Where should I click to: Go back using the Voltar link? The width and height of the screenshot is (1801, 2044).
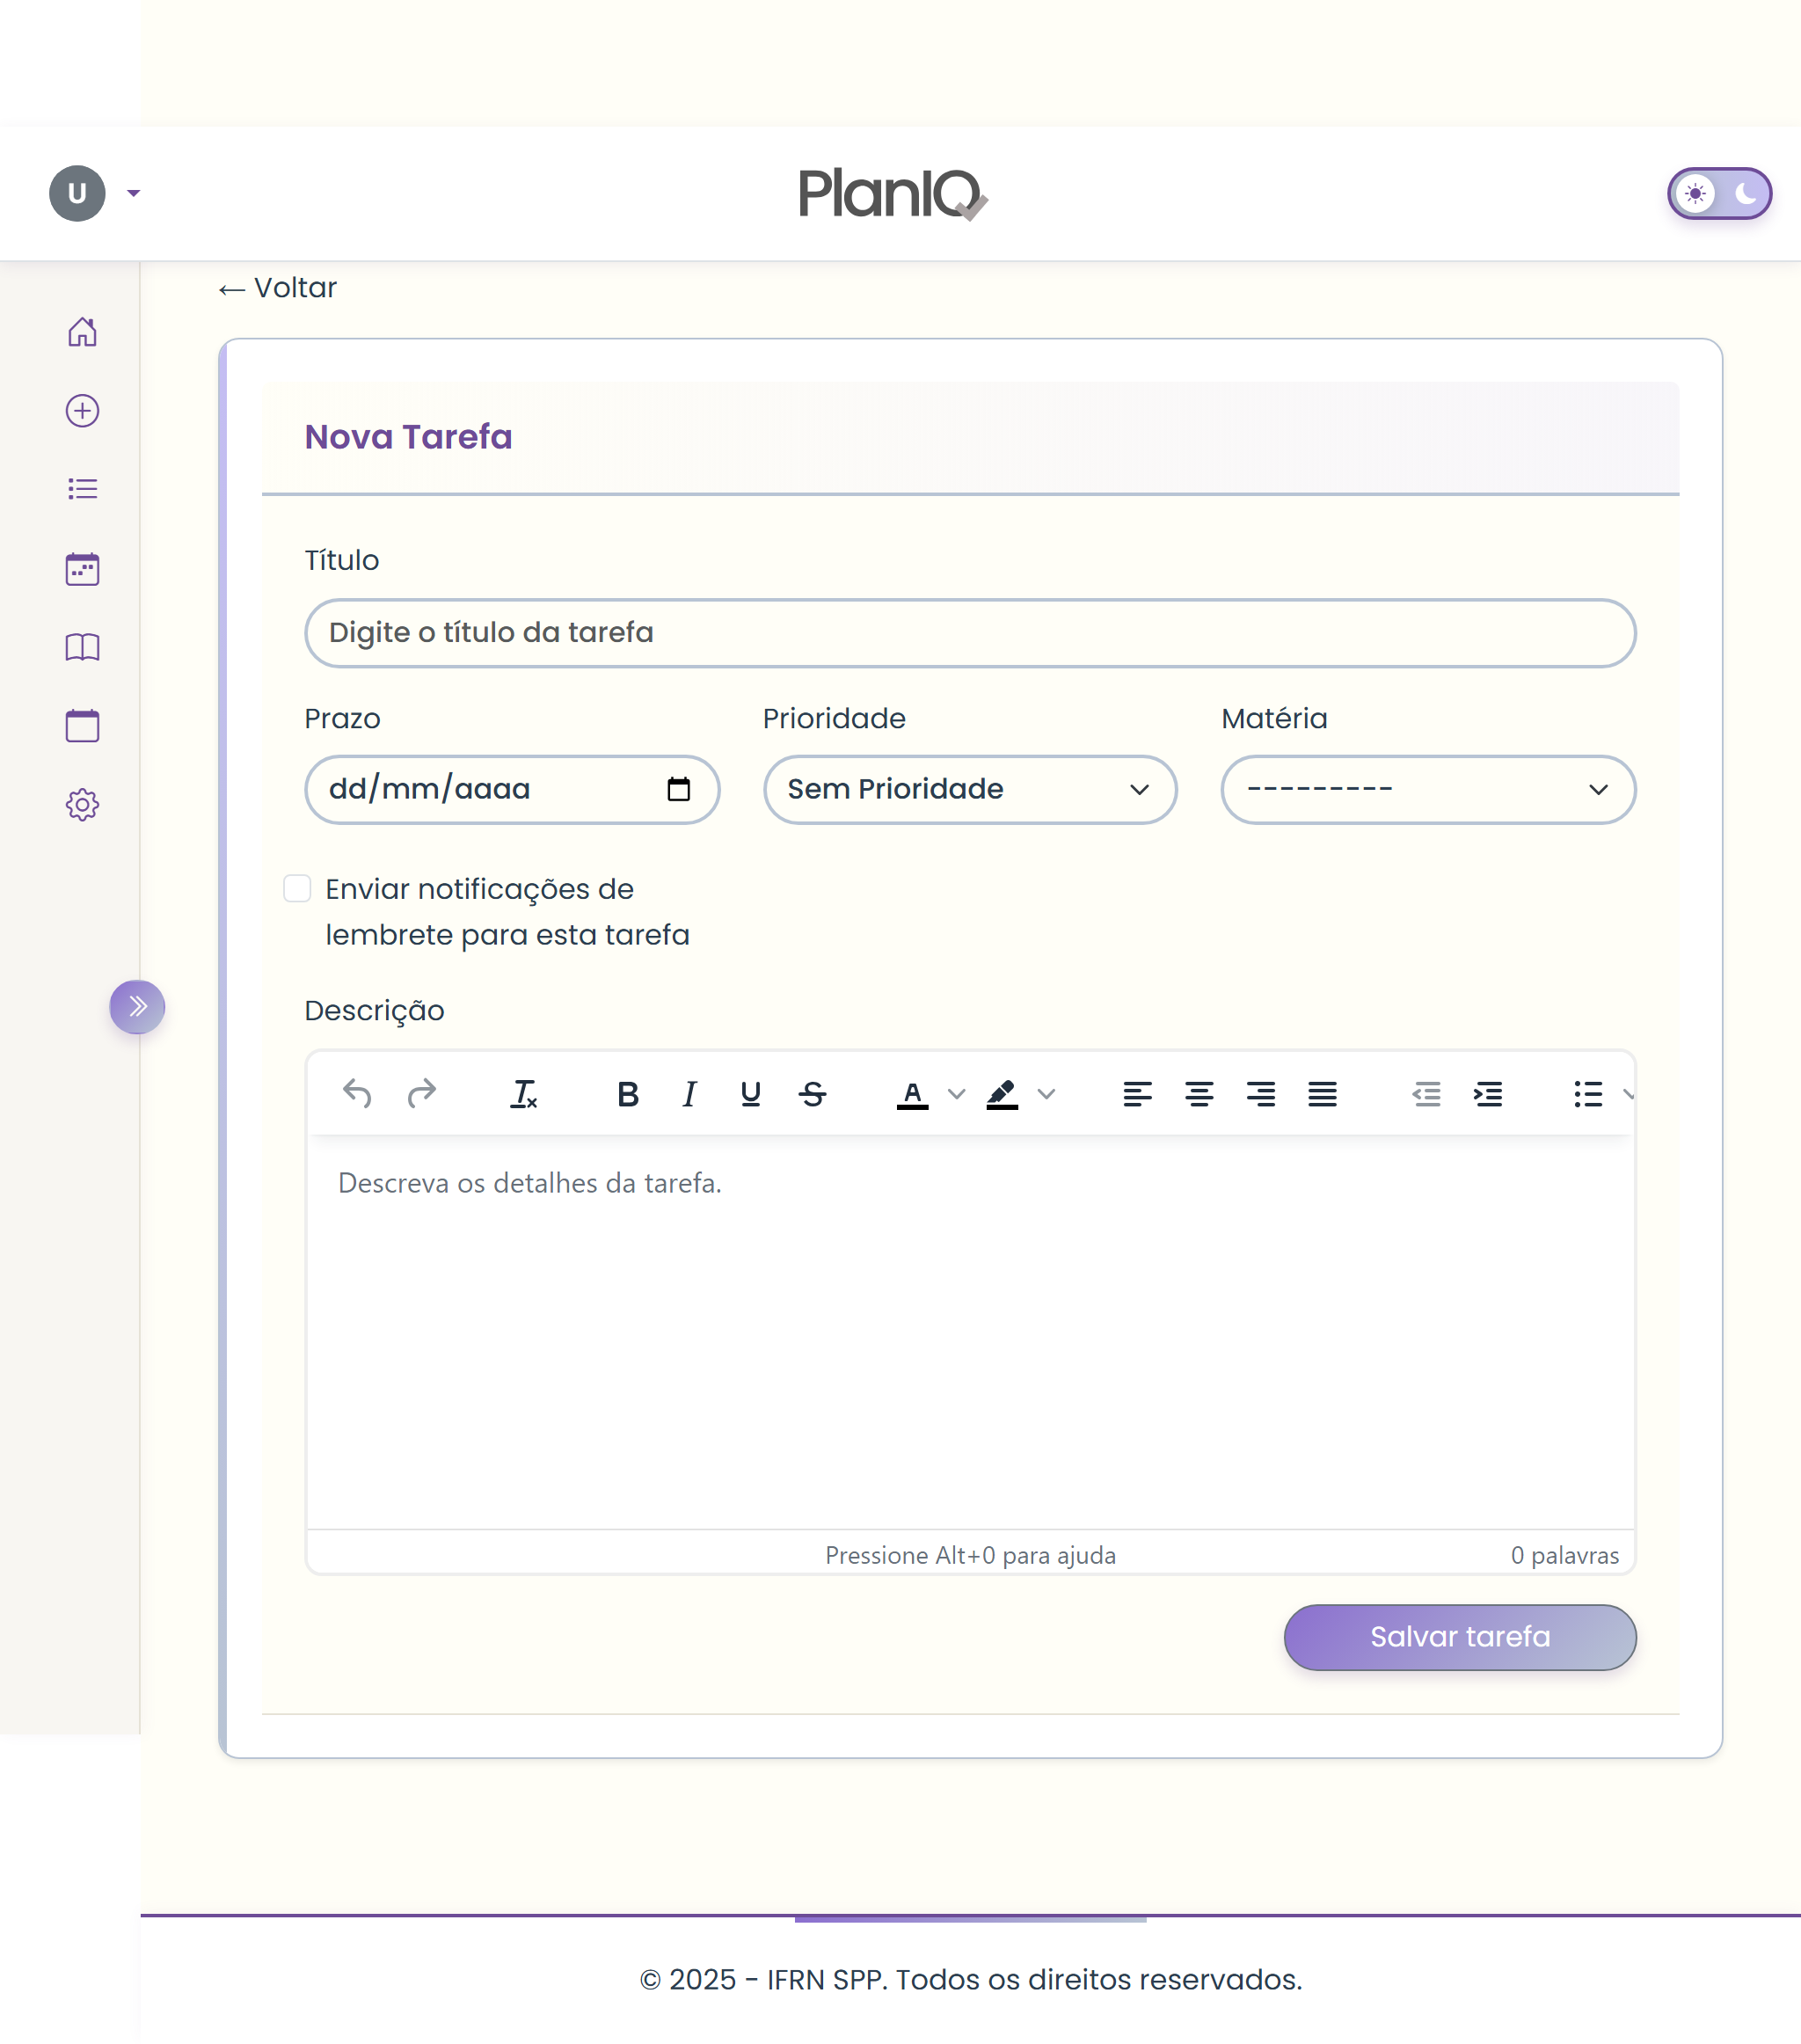tap(279, 288)
